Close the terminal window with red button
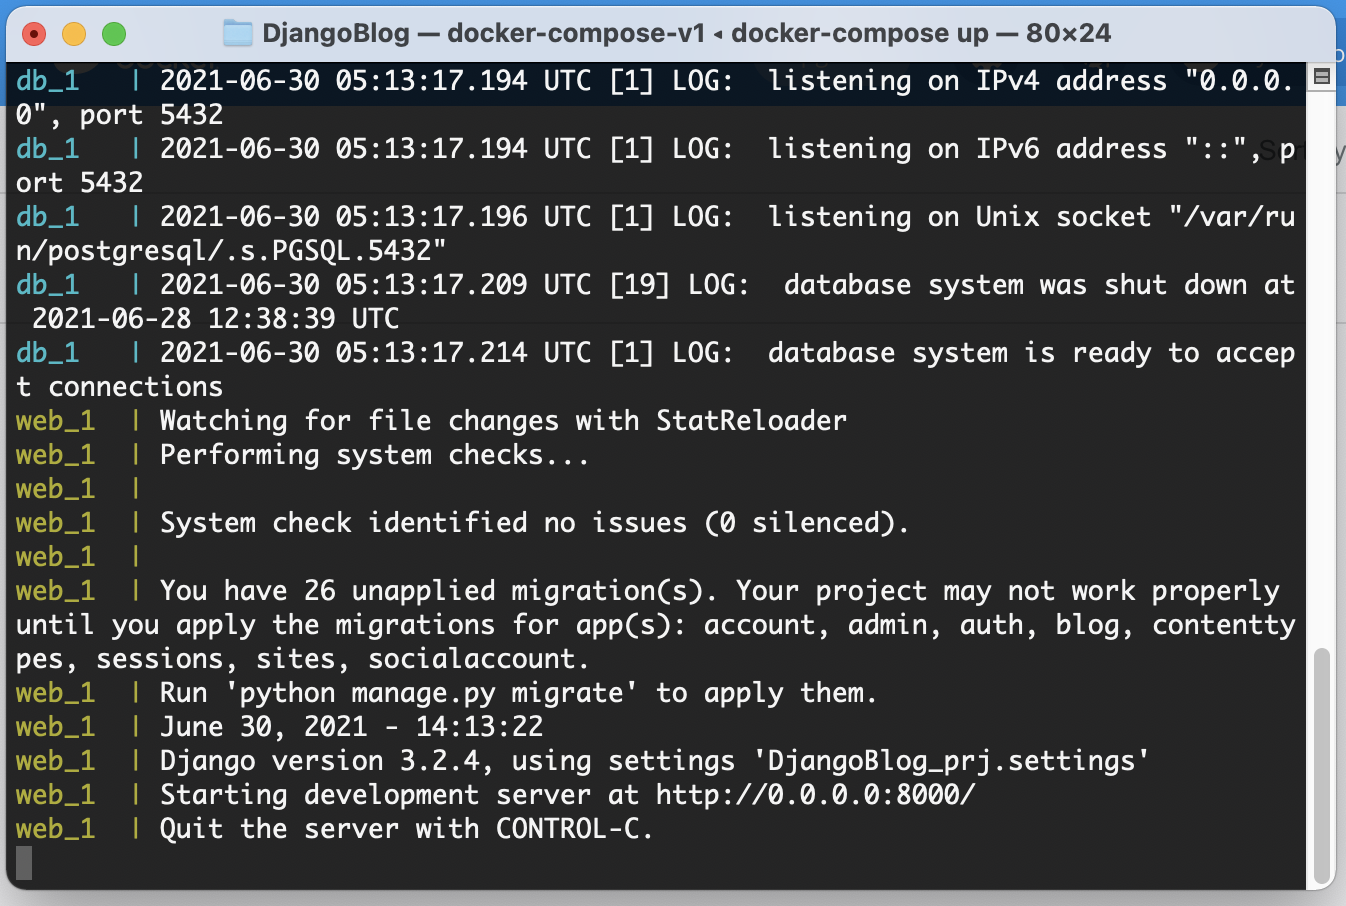This screenshot has height=906, width=1346. pos(34,34)
